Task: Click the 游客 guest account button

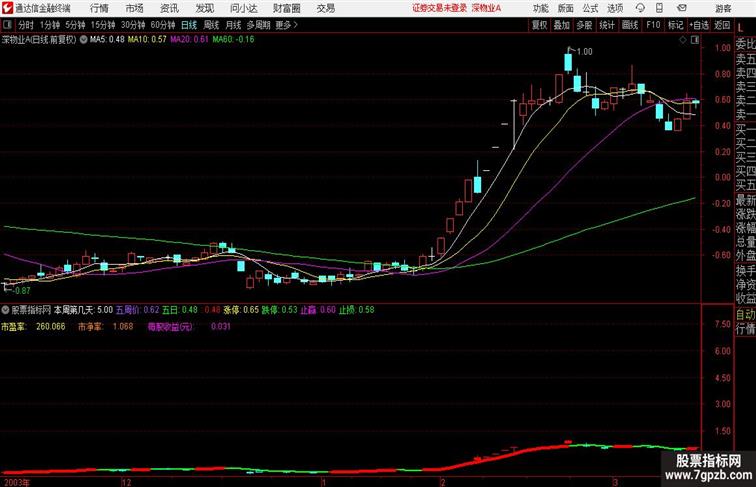Action: [723, 8]
